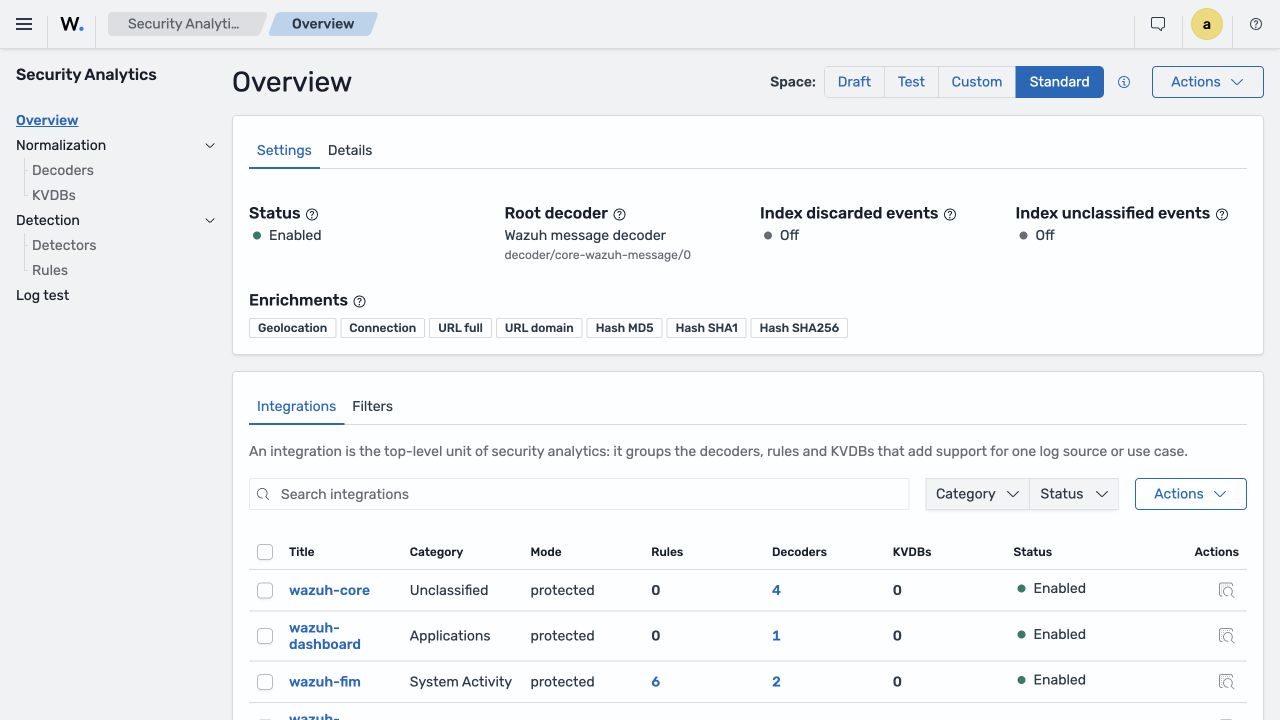This screenshot has width=1280, height=720.
Task: Check the wazuh-core row checkbox
Action: click(x=265, y=591)
